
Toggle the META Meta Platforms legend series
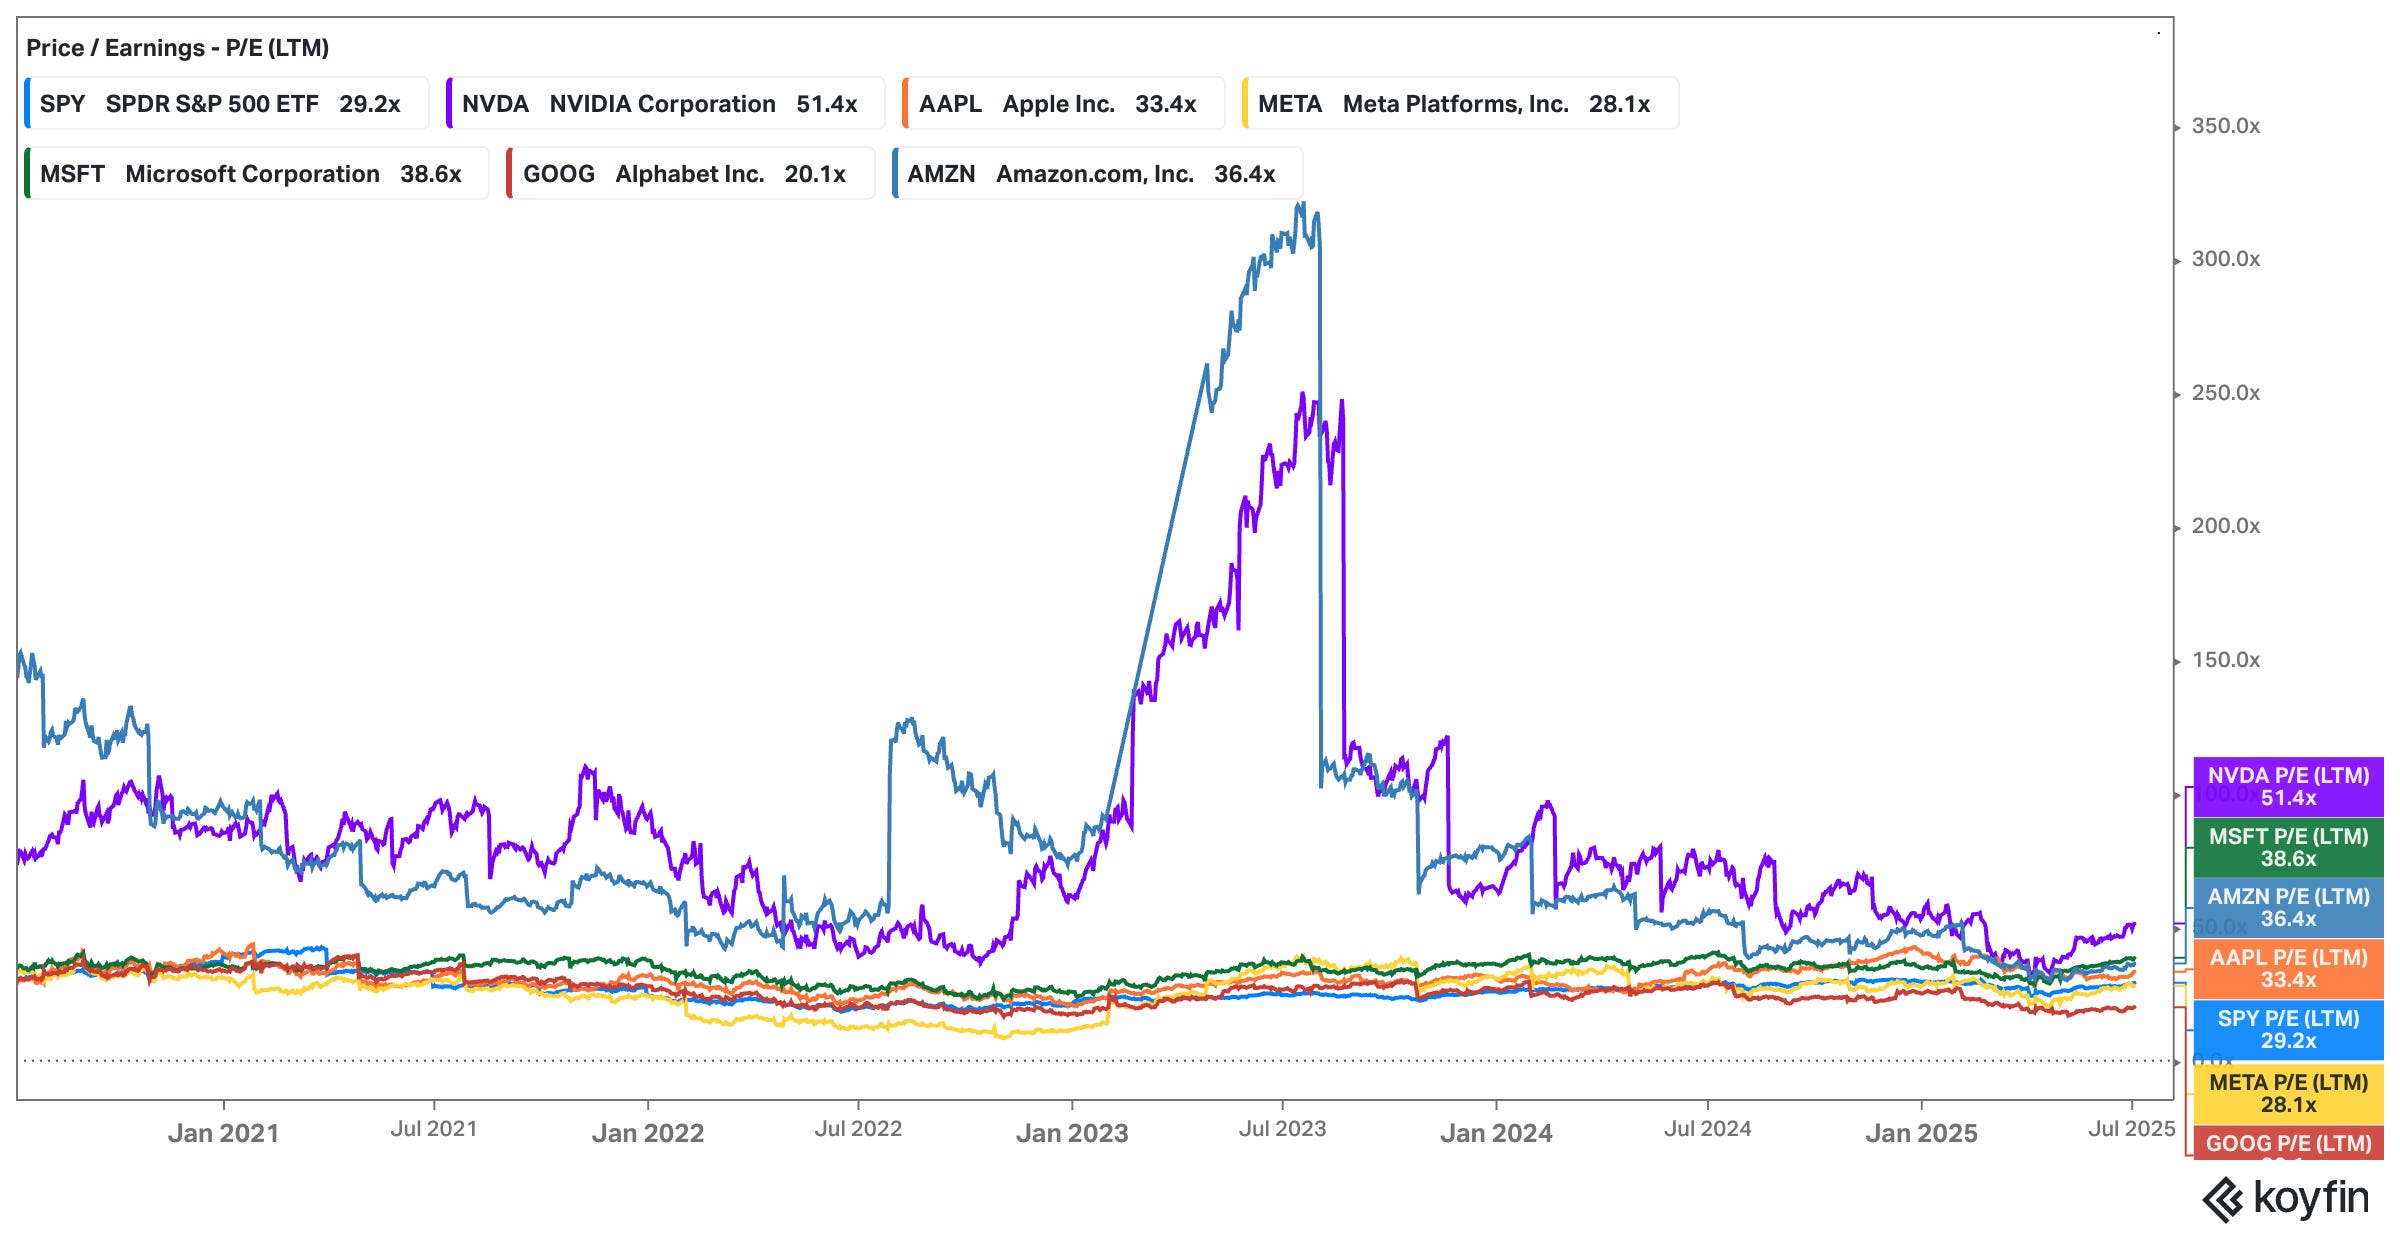point(1459,104)
